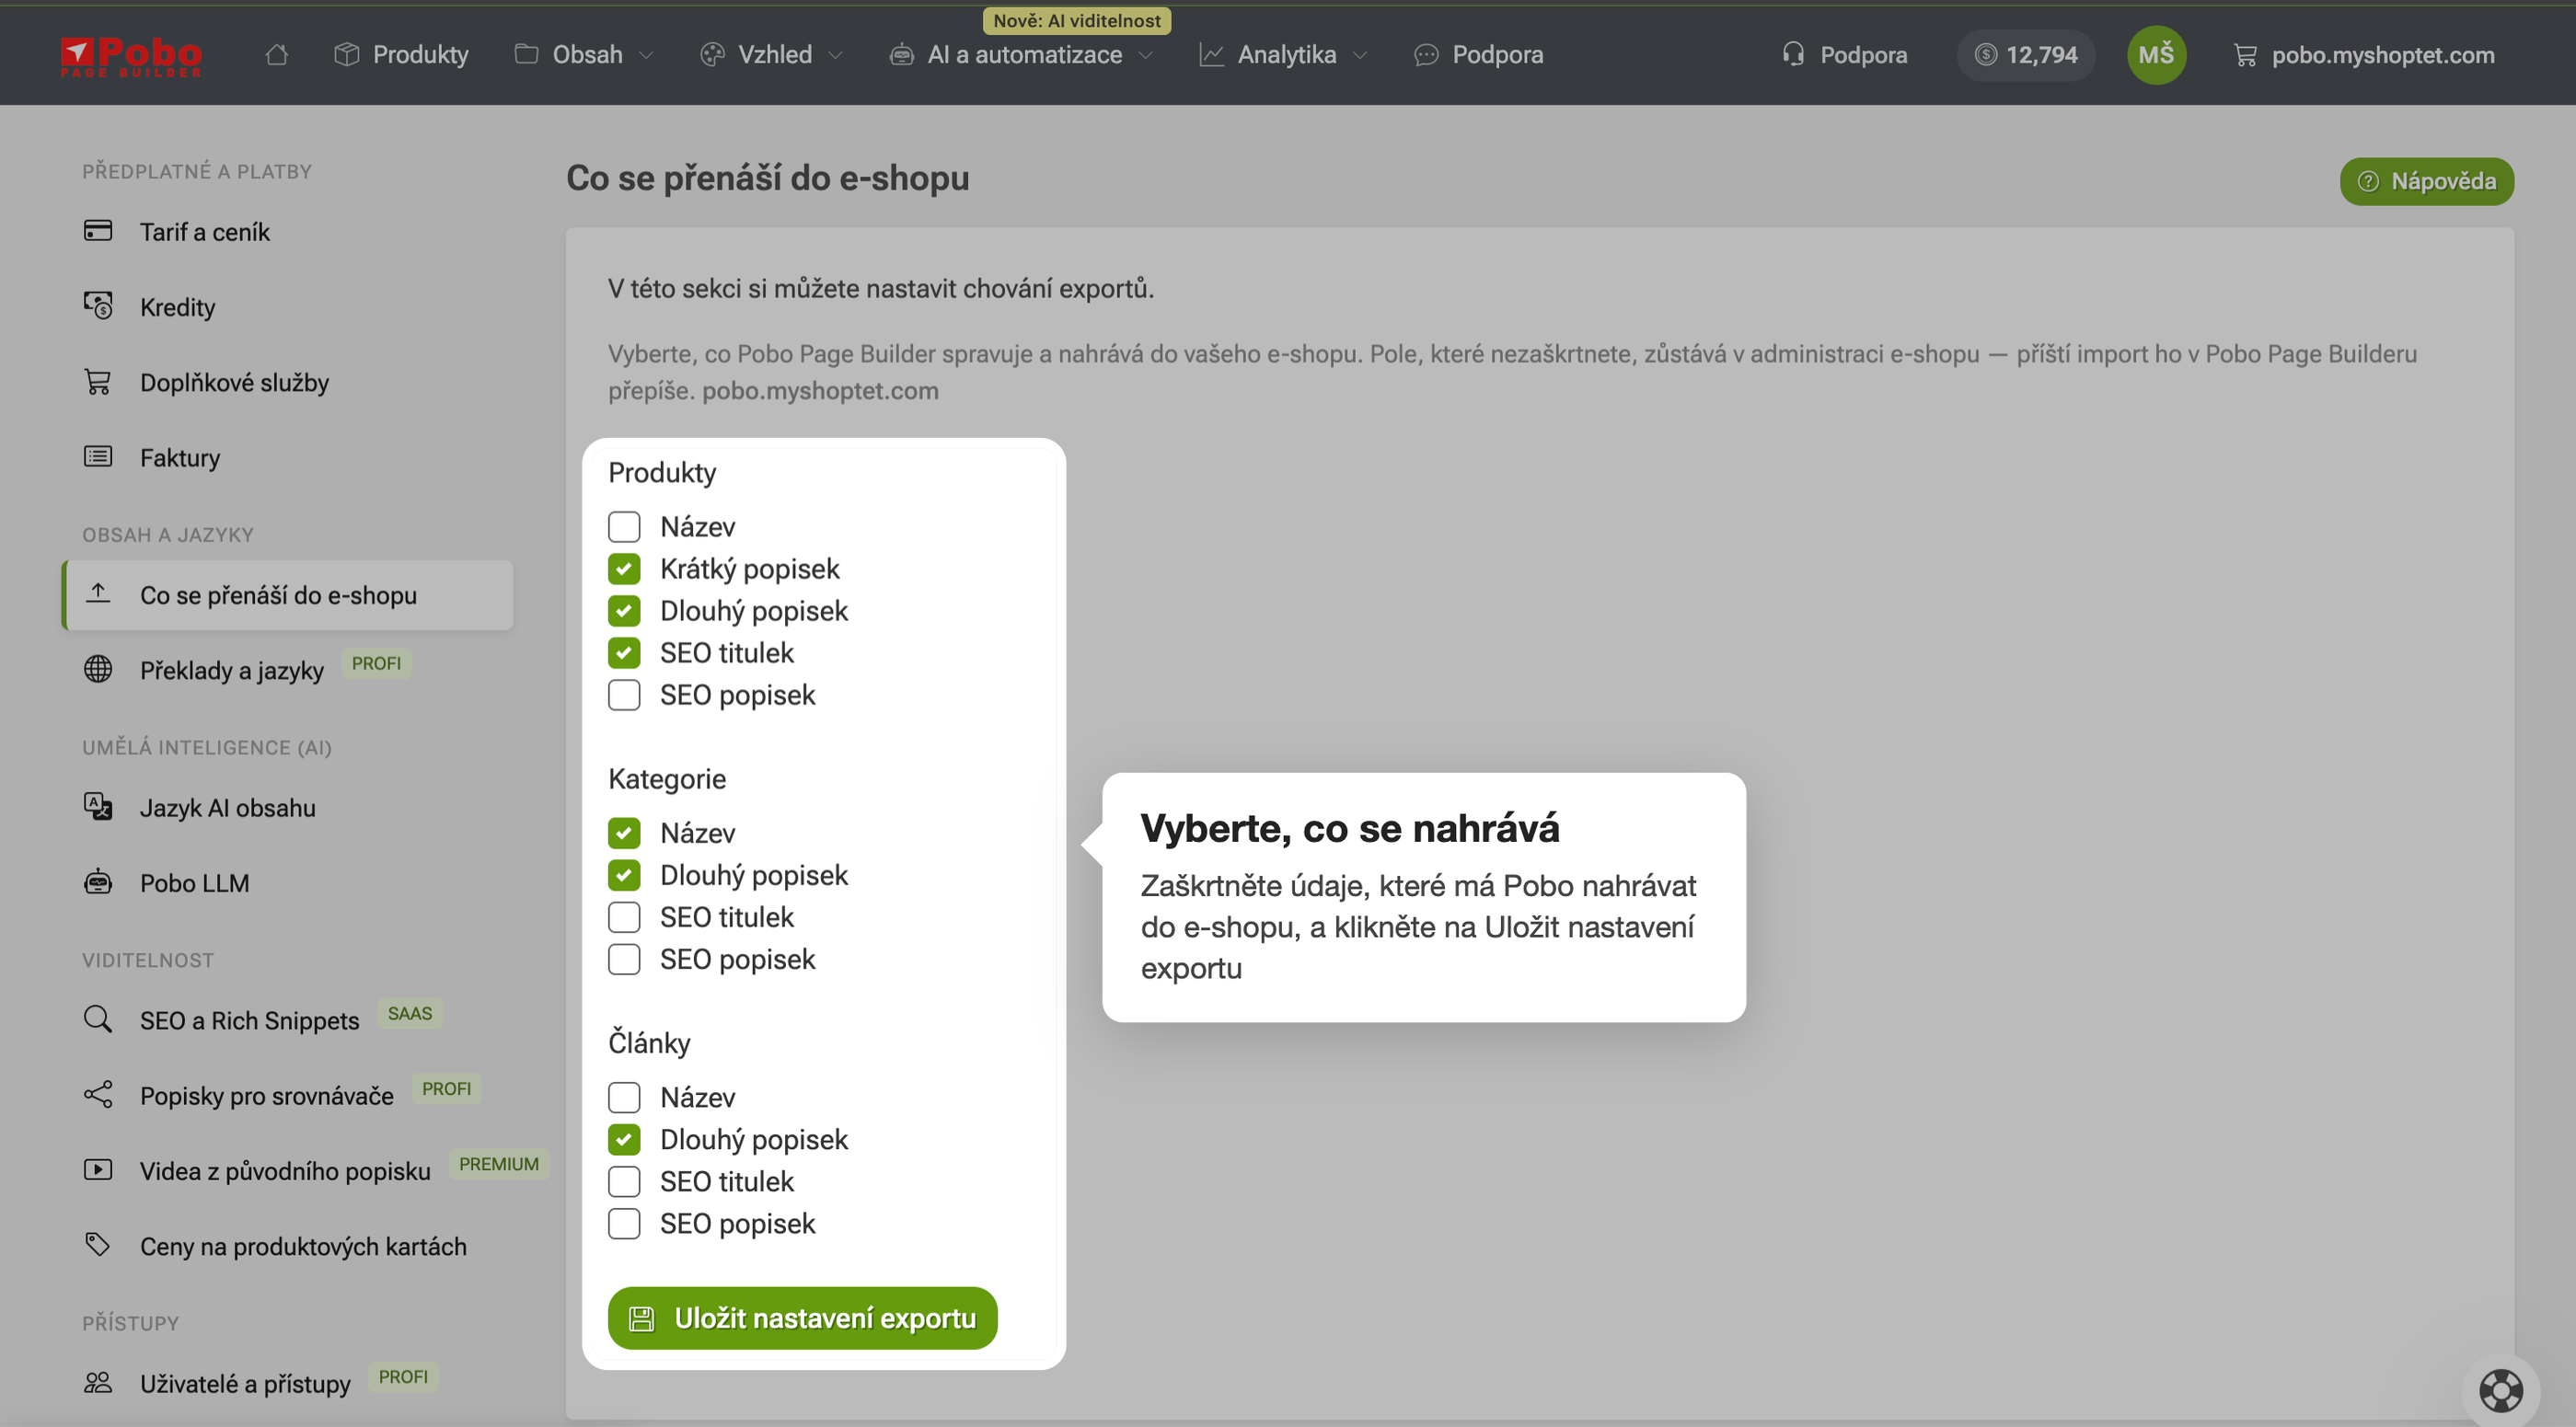Screen dimensions: 2576x1427
Task: Open the Vzhled dropdown menu
Action: coord(772,55)
